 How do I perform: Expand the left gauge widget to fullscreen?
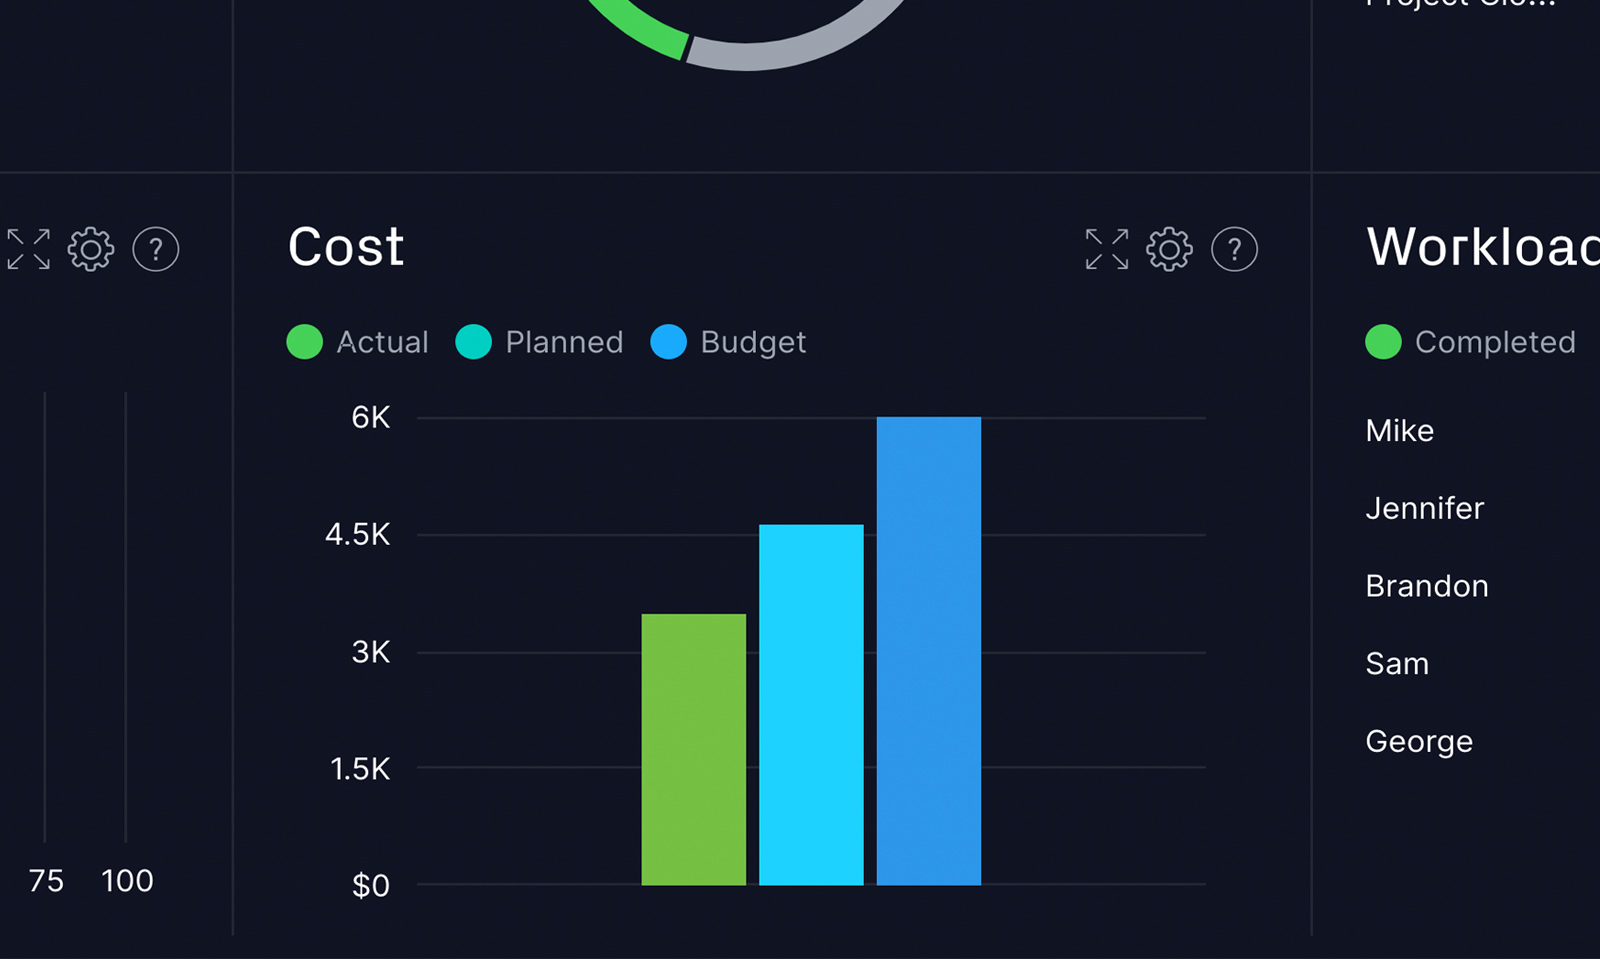pos(27,249)
